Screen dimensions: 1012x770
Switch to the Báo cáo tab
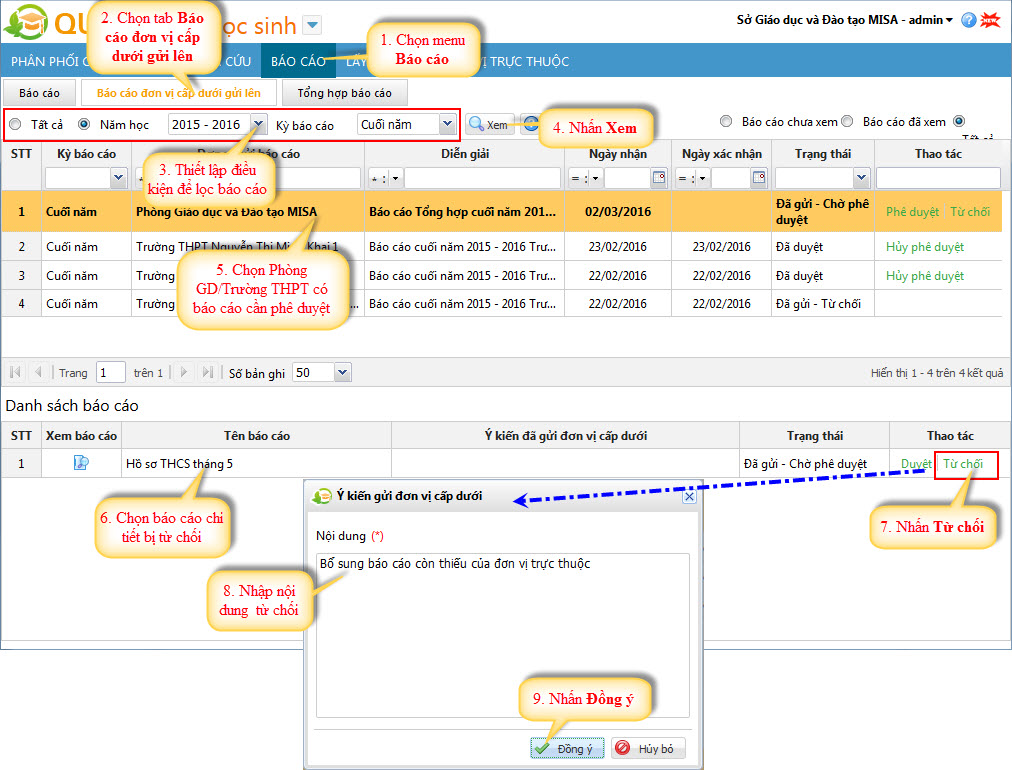pyautogui.click(x=39, y=92)
